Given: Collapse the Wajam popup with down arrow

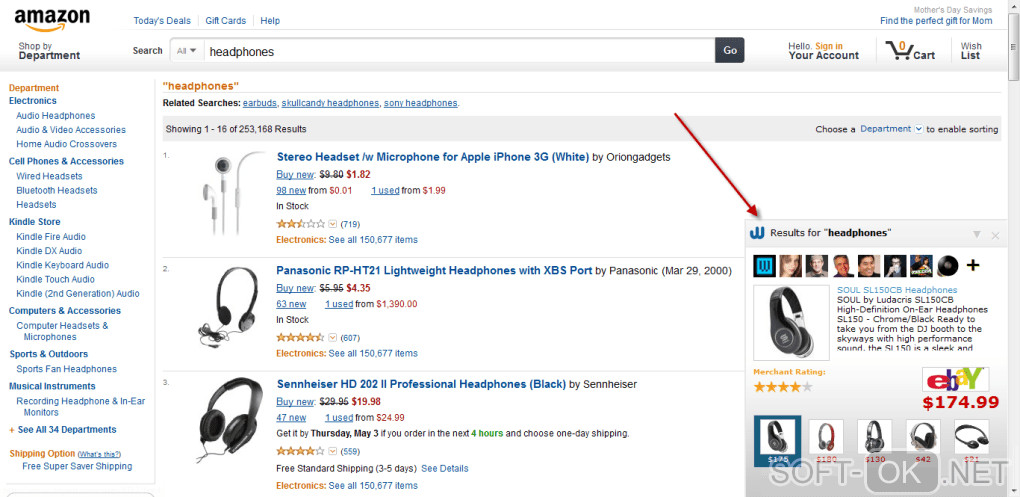Looking at the screenshot, I should [977, 235].
